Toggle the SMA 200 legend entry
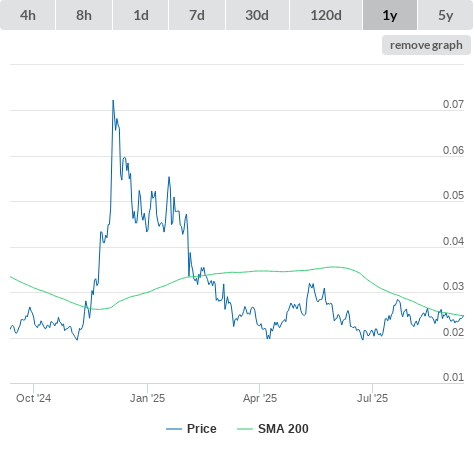Screen dimensions: 474x455 point(283,429)
